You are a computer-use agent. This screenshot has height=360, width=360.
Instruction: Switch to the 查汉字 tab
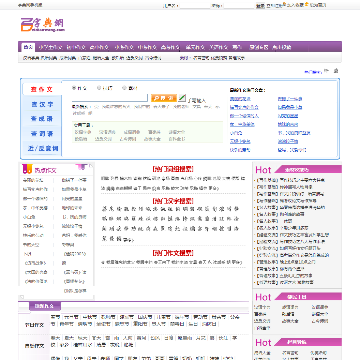[42, 104]
